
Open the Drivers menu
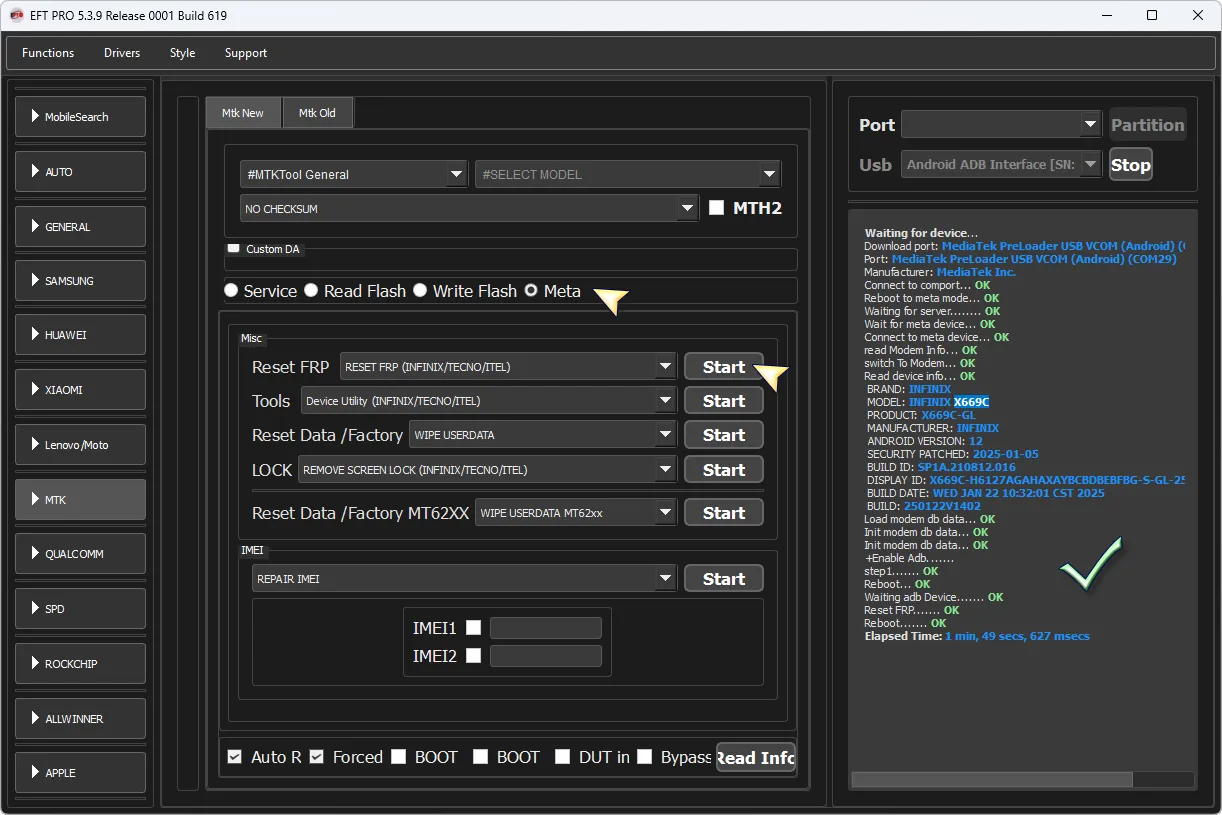click(x=122, y=53)
